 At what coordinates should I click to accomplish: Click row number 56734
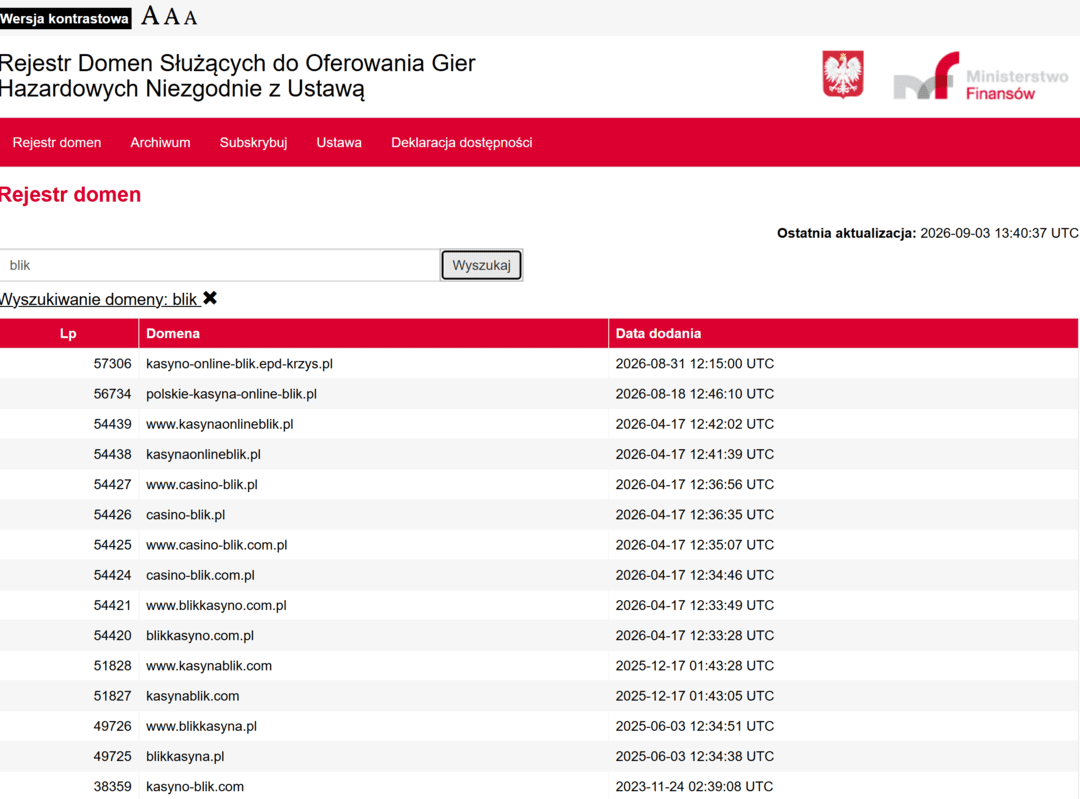click(x=112, y=394)
